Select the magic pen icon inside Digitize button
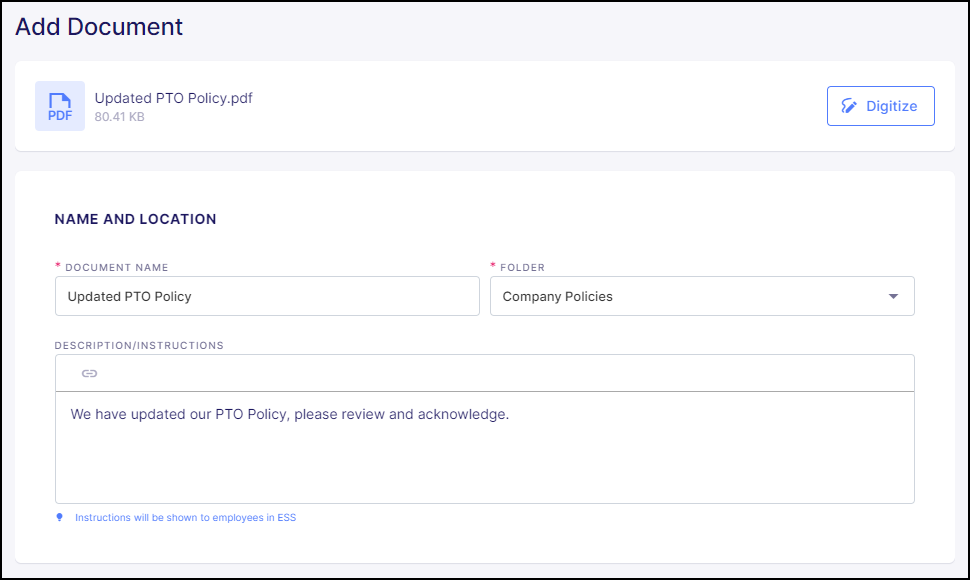Viewport: 970px width, 580px height. tap(851, 105)
